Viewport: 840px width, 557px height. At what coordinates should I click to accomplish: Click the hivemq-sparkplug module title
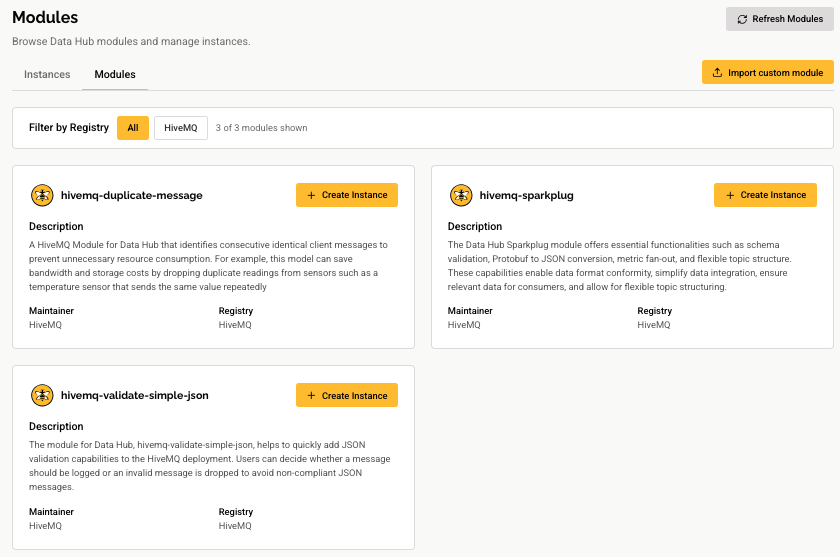point(526,195)
